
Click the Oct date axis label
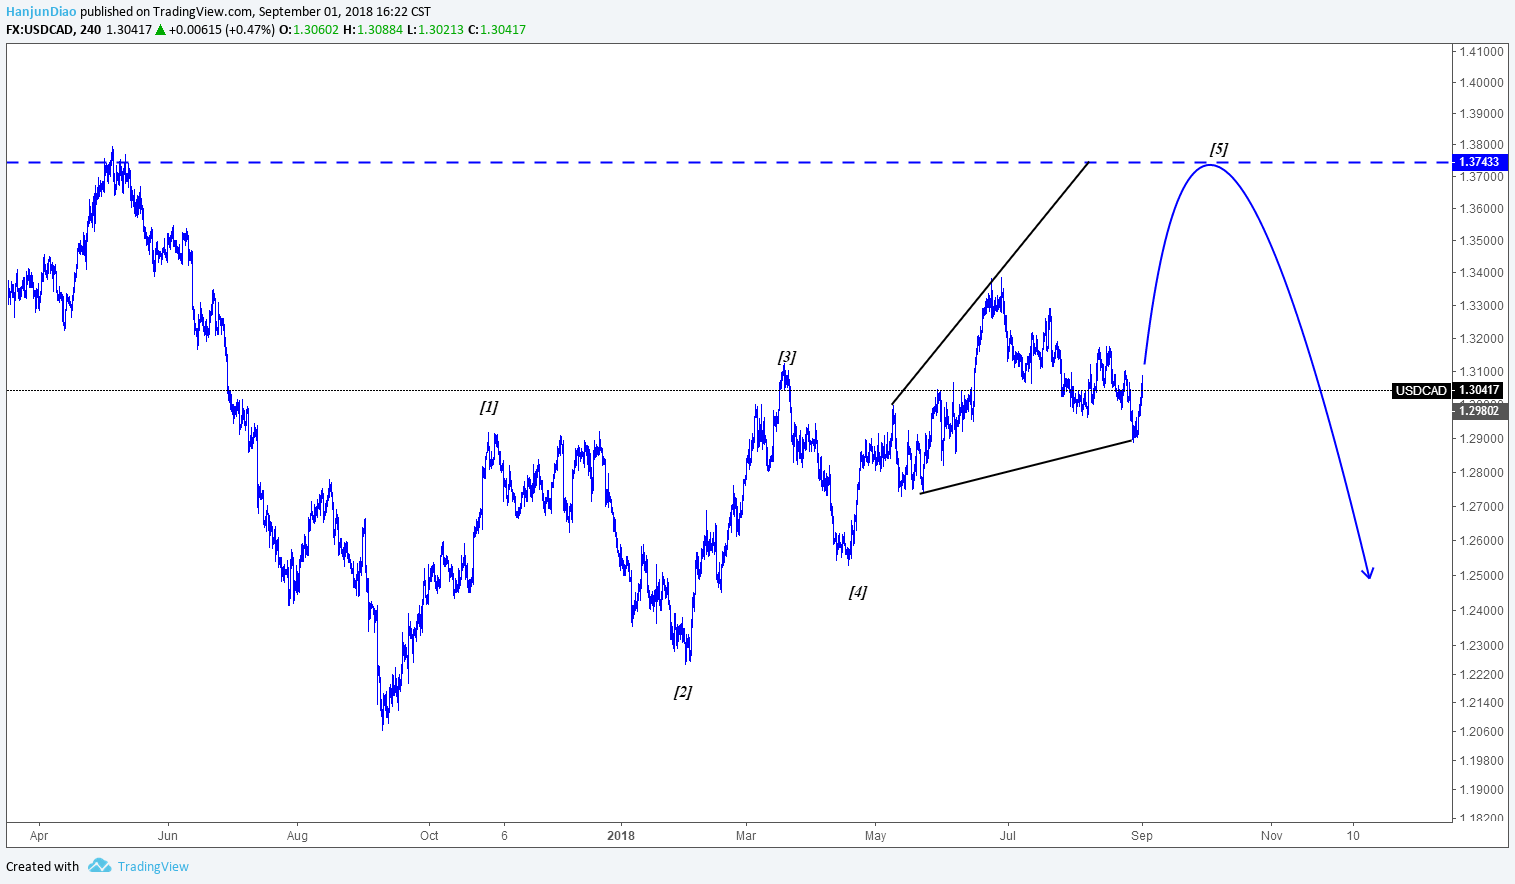[429, 836]
